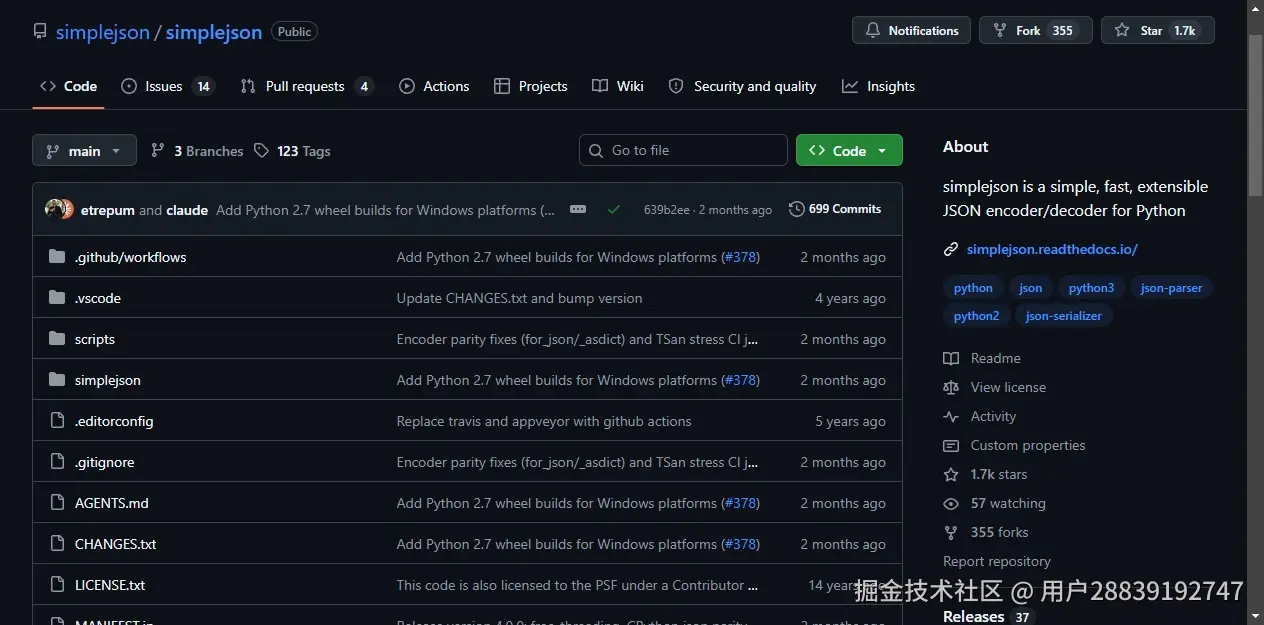1264x625 pixels.
Task: Open Security and quality tab
Action: coord(743,86)
